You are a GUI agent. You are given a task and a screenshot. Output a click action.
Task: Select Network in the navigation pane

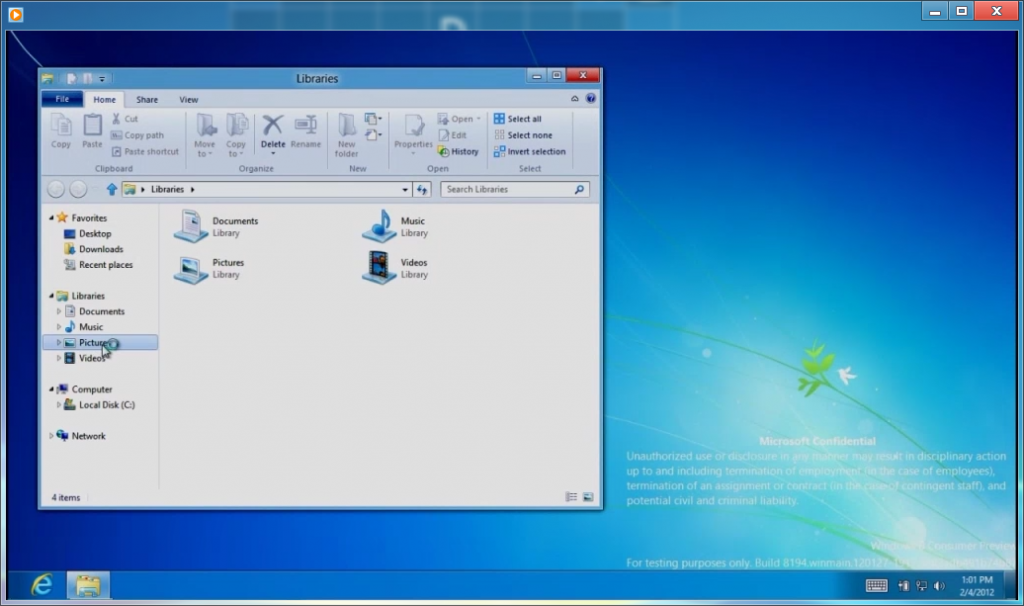point(82,436)
